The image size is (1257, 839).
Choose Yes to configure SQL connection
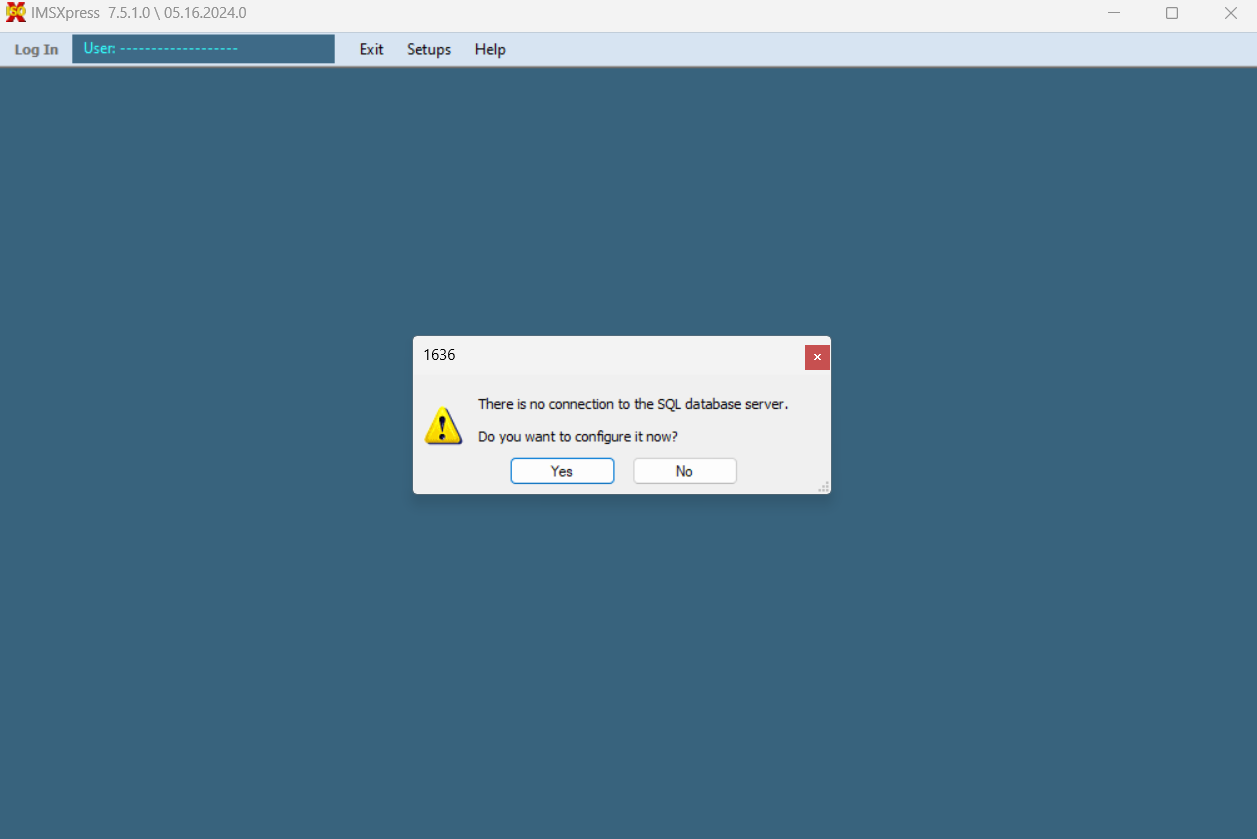point(562,471)
